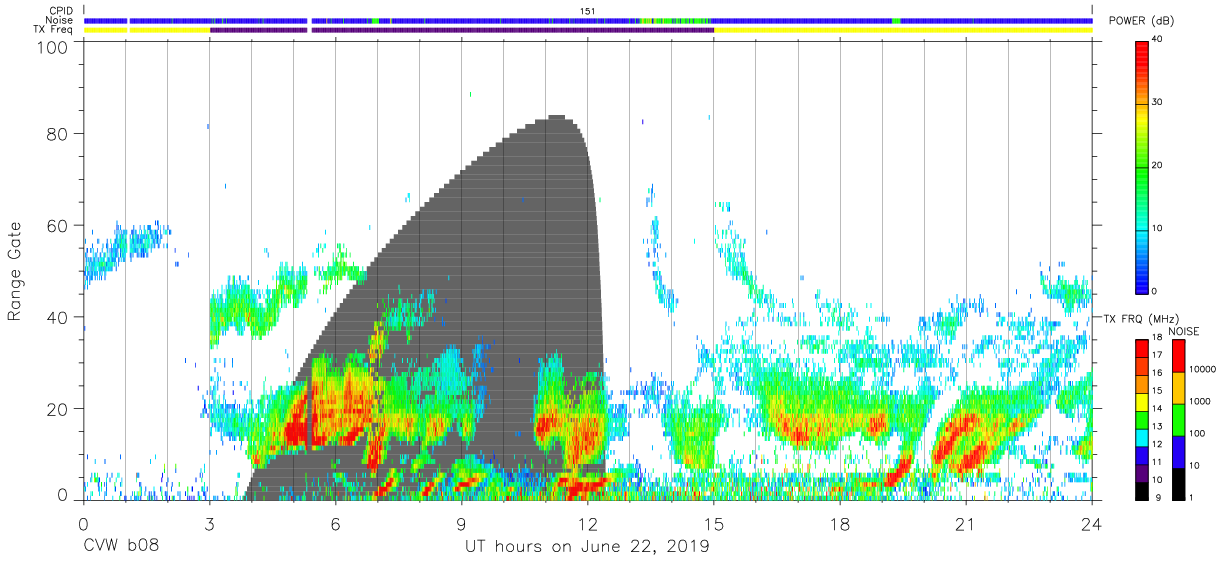Click the 21 hour tick on UT axis
Viewport: 1228px width, 567px height.
click(966, 523)
